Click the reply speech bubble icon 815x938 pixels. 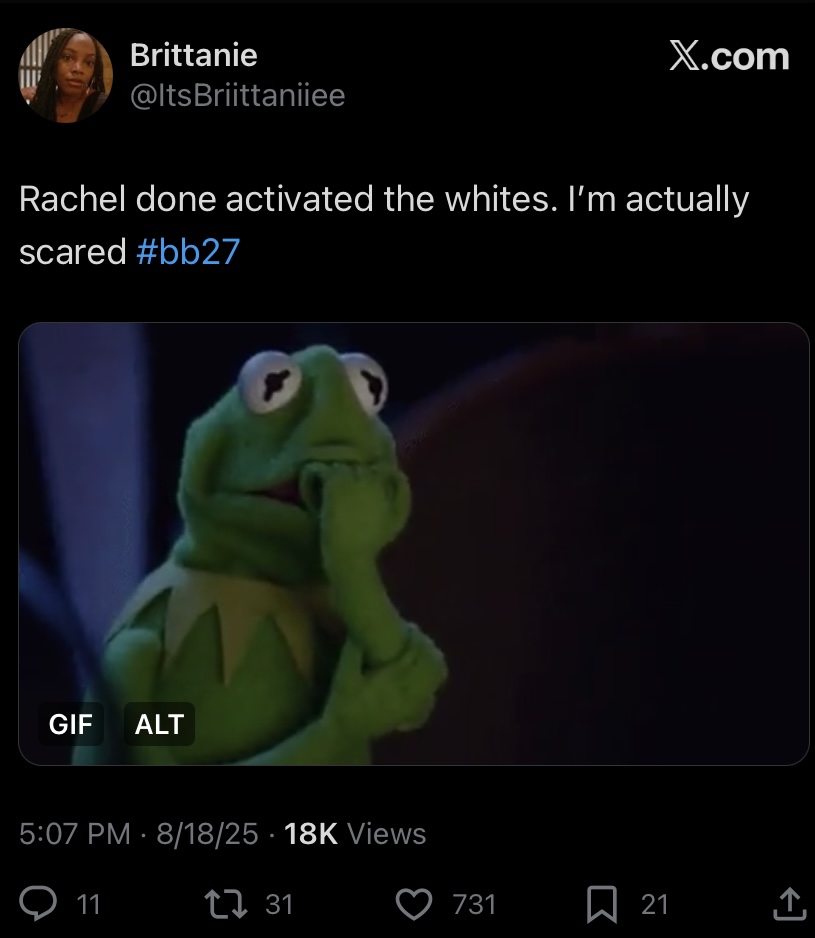click(x=38, y=903)
